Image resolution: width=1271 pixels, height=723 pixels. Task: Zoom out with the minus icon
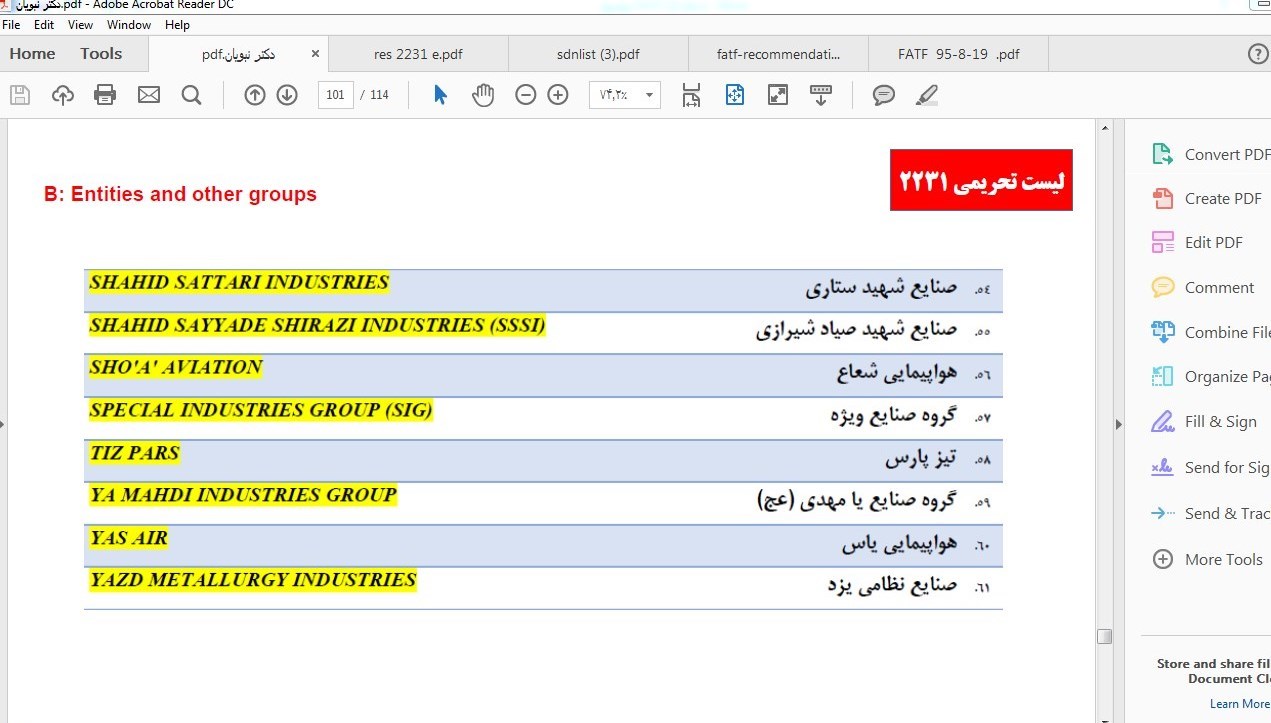tap(526, 95)
